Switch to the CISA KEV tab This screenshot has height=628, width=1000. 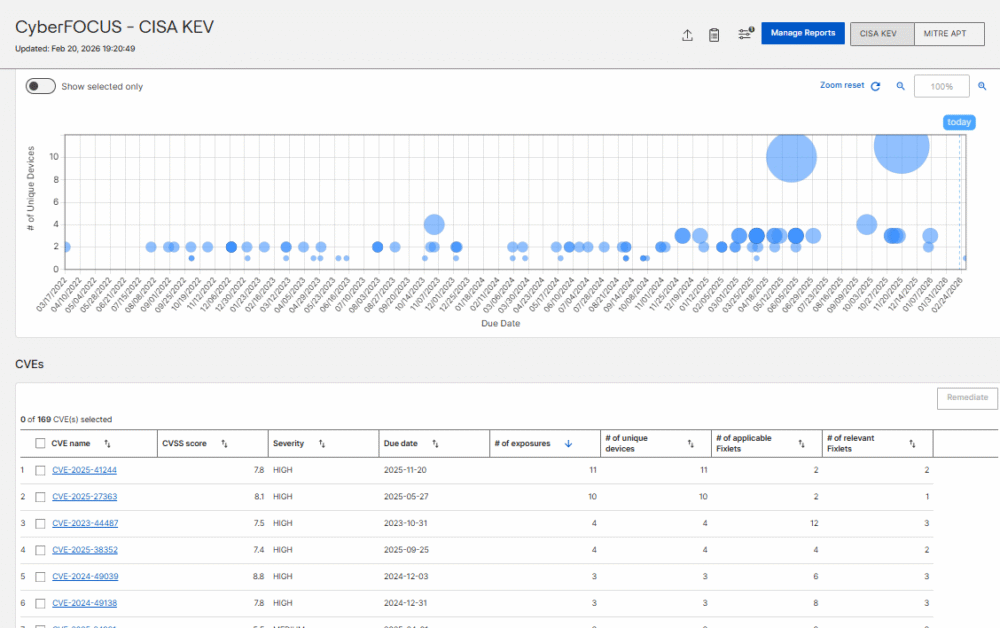pyautogui.click(x=882, y=34)
